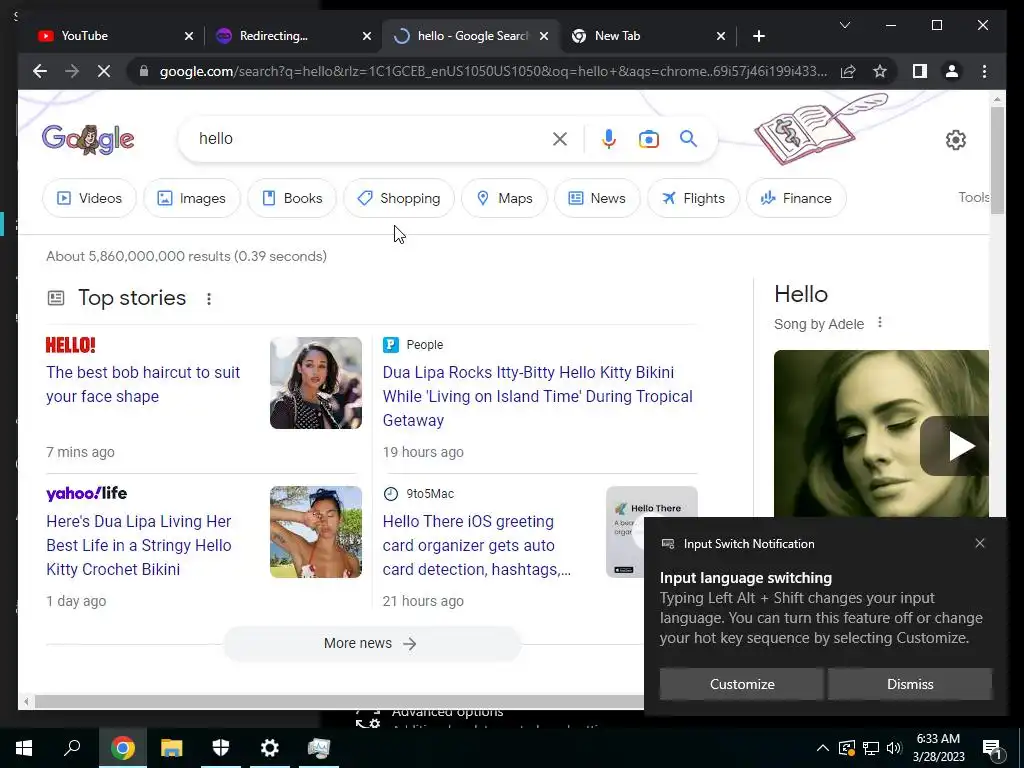
Task: Open options for Hello song panel
Action: (880, 322)
